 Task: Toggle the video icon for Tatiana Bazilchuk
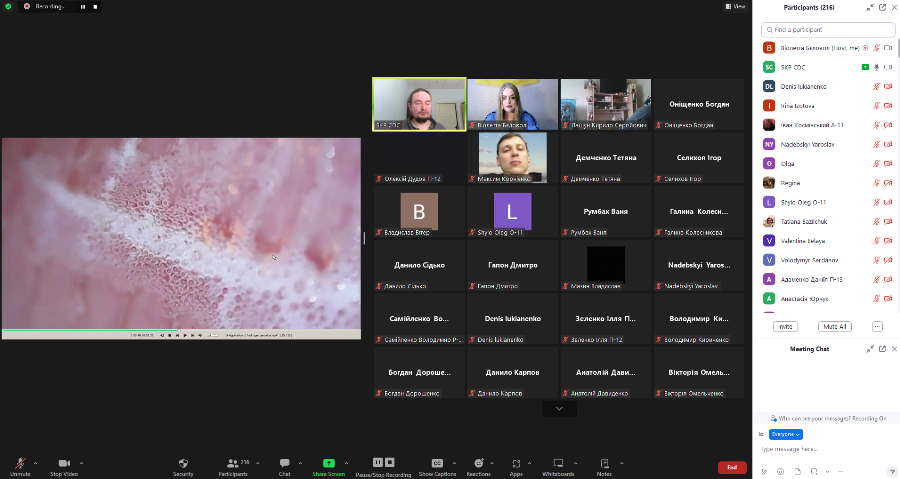(888, 221)
